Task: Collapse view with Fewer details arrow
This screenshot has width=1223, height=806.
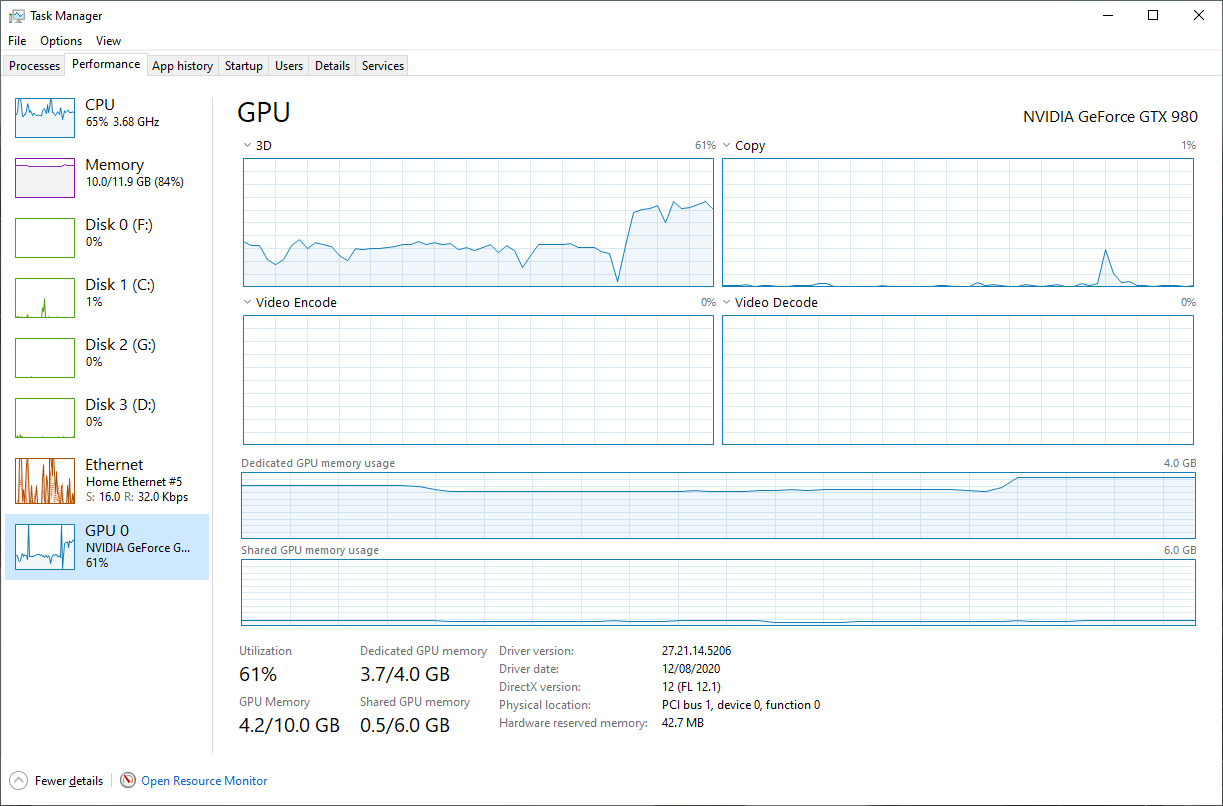Action: 18,781
